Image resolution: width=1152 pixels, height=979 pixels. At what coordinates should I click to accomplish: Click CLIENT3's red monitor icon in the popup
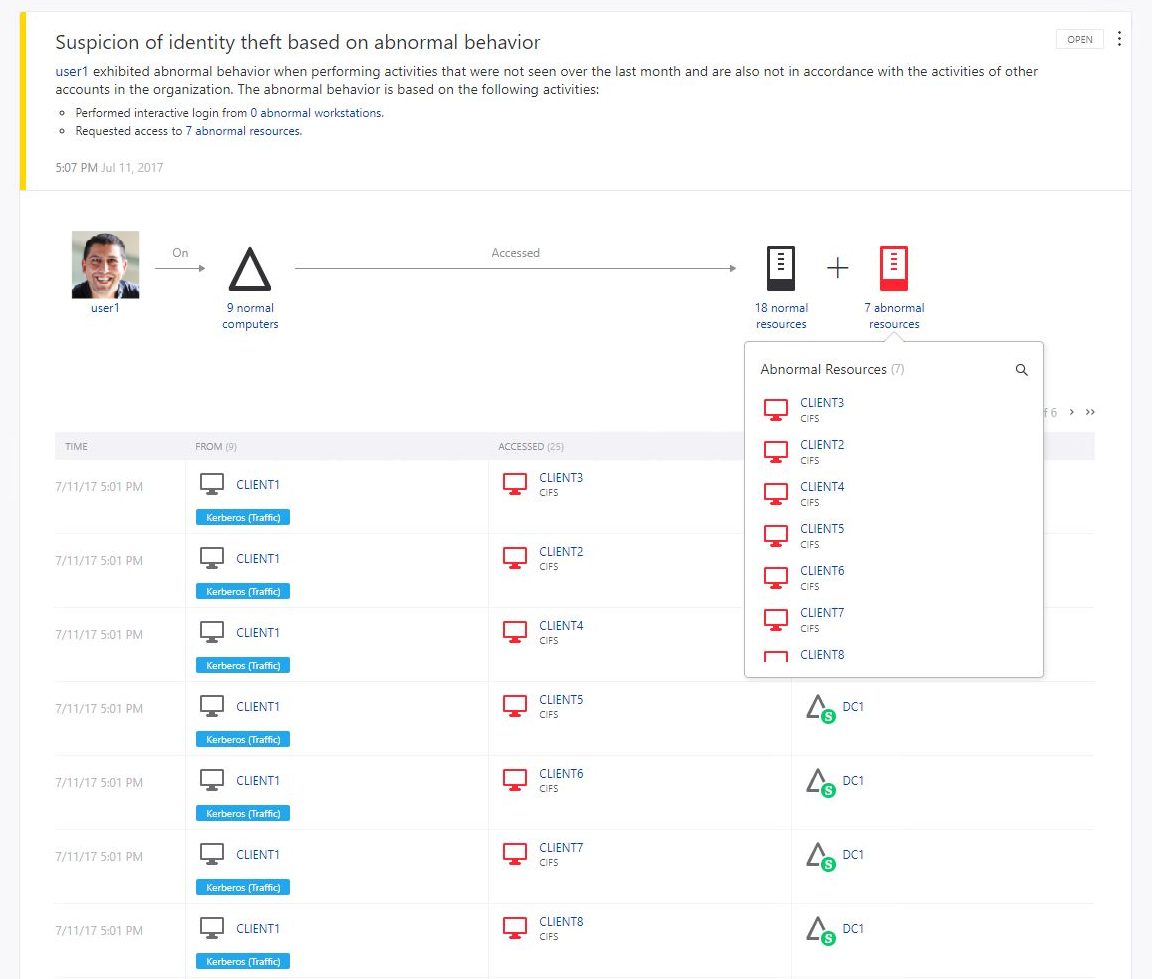coord(775,408)
